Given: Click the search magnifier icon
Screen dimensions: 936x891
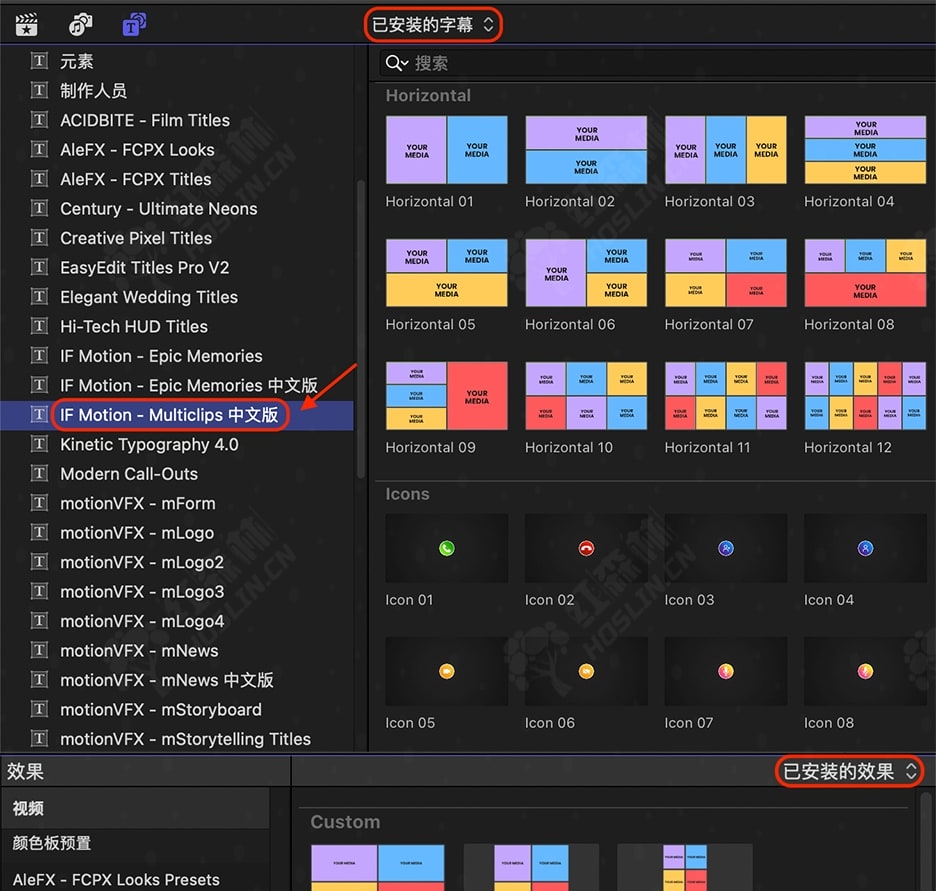Looking at the screenshot, I should pyautogui.click(x=393, y=63).
